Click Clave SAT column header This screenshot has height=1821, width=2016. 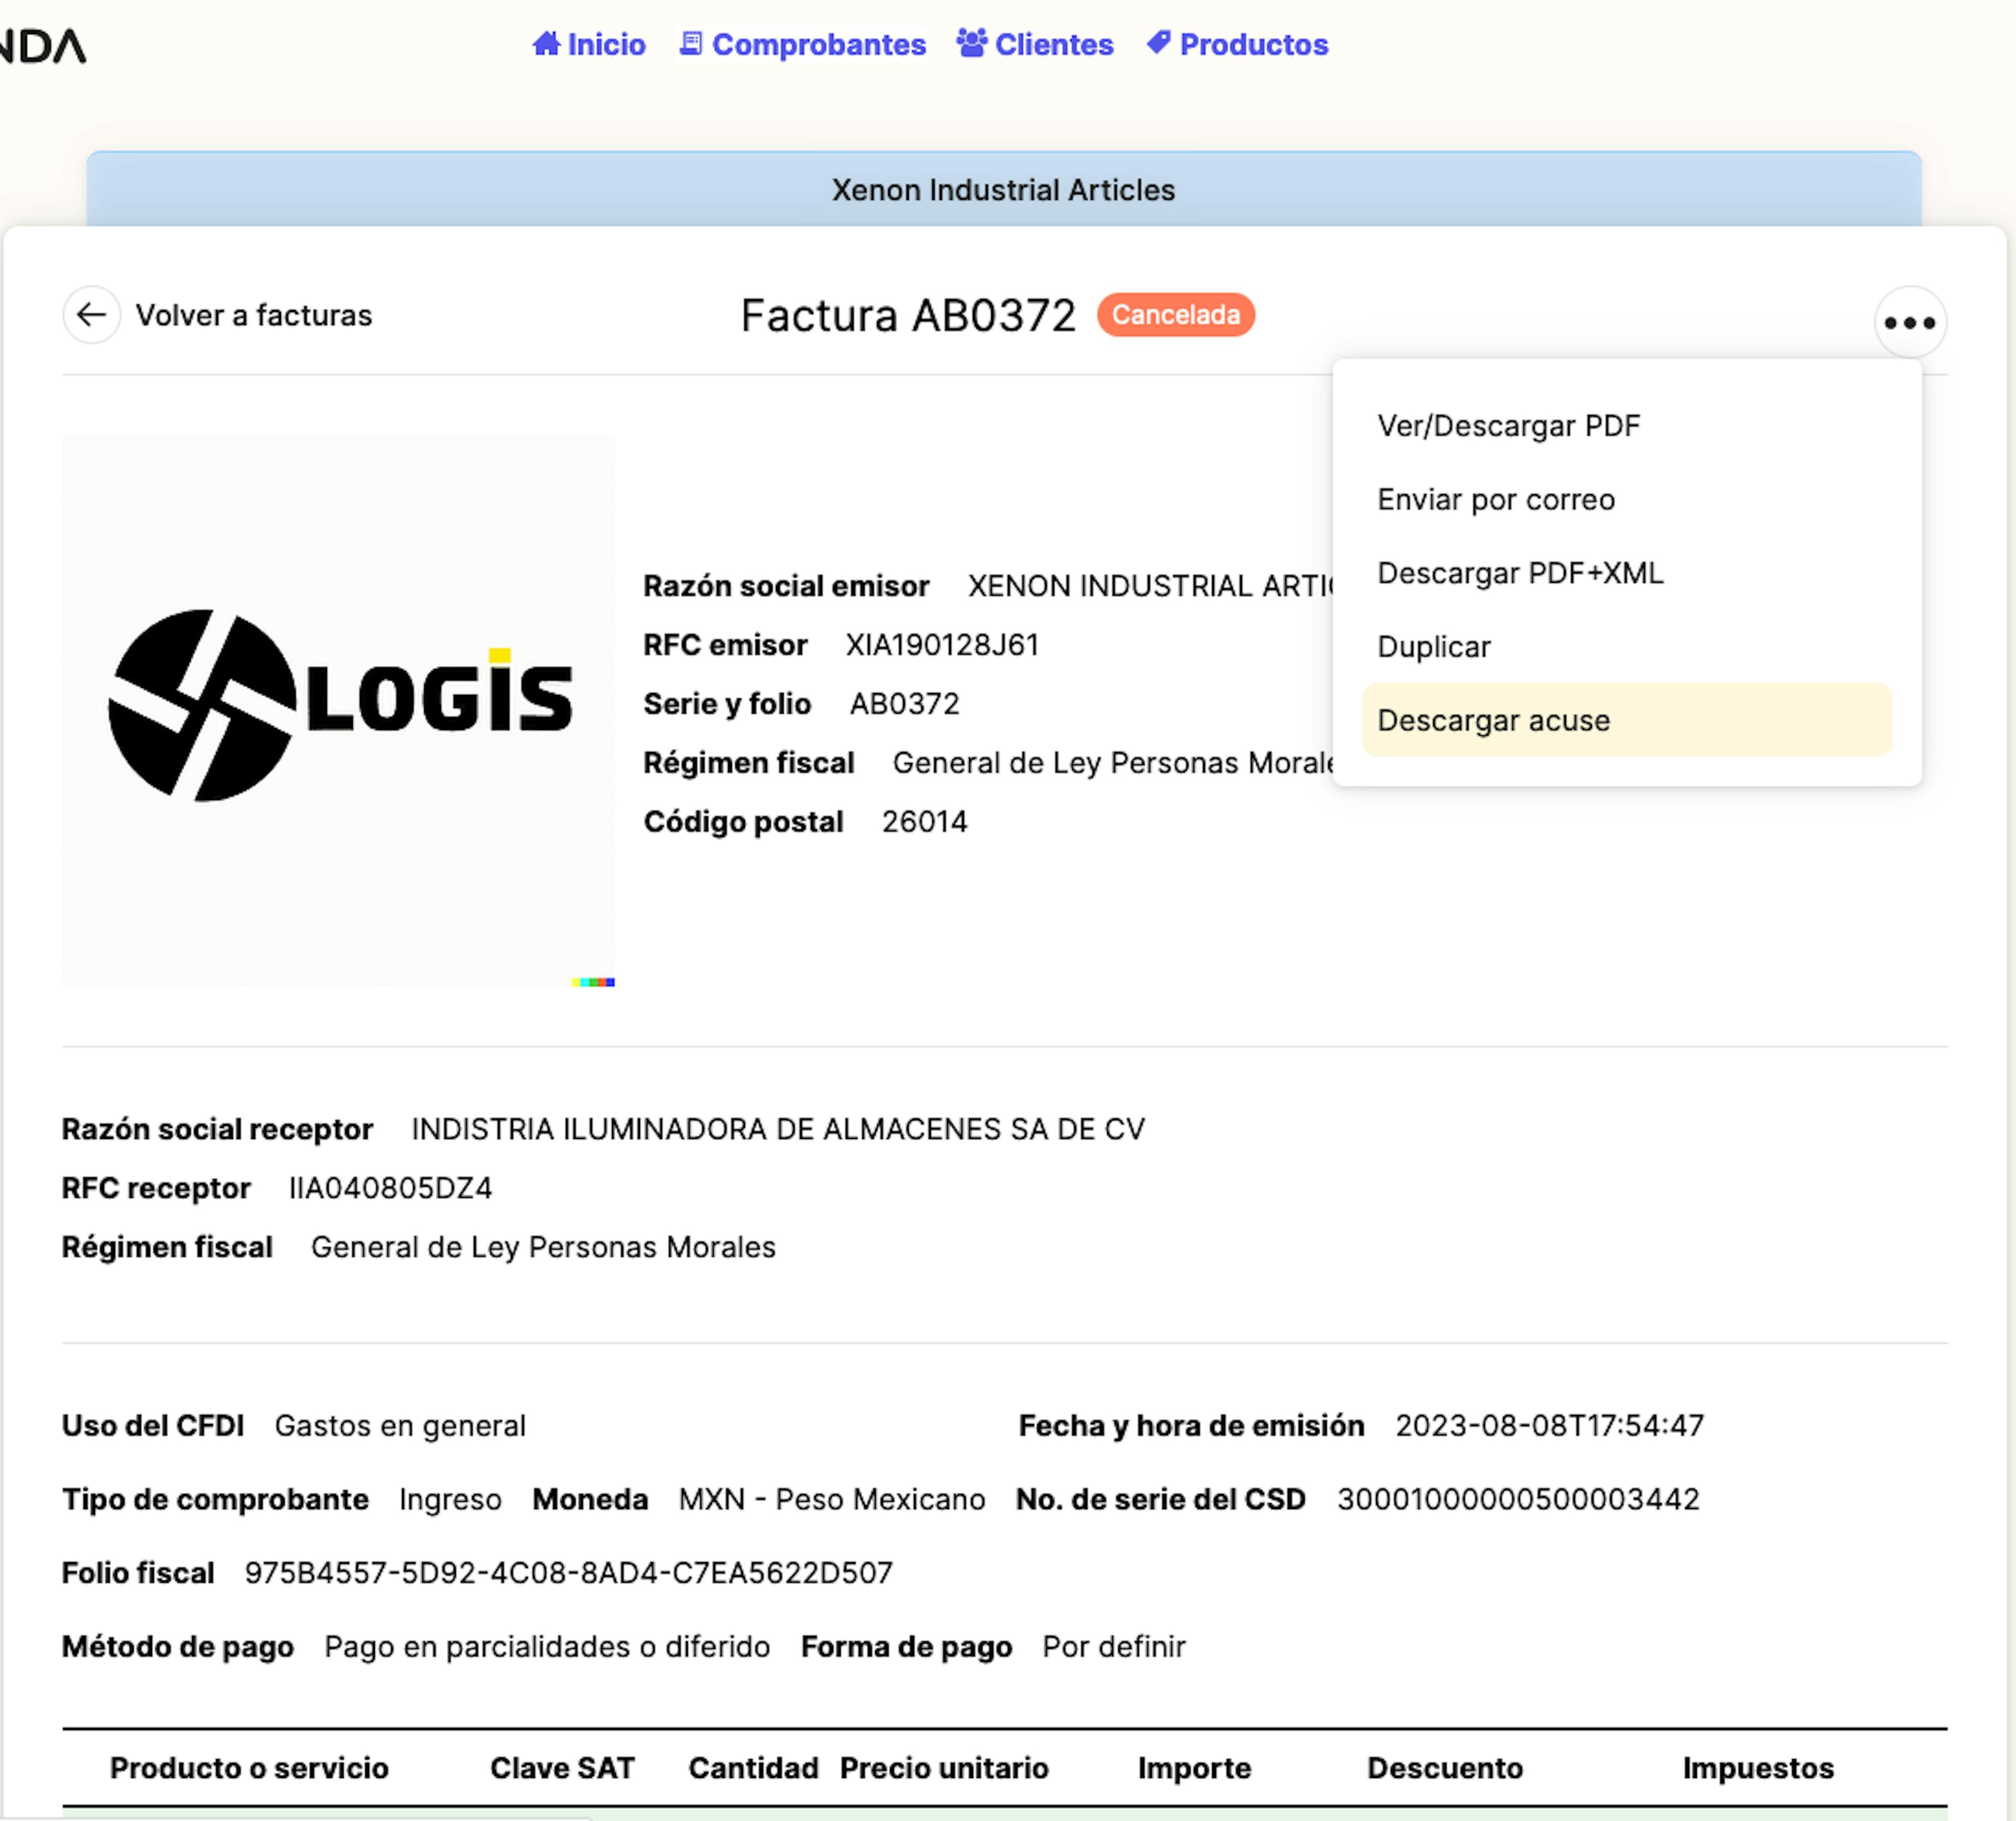(562, 1768)
